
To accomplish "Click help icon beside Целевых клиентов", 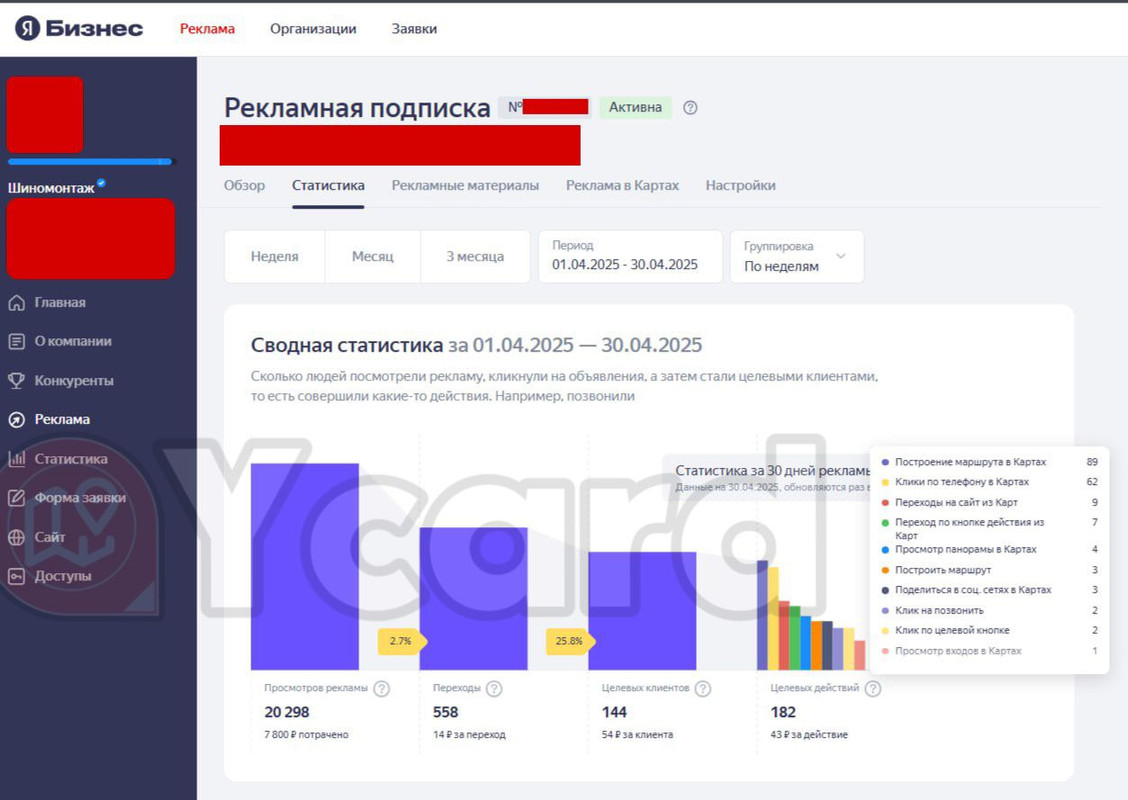I will (x=704, y=688).
